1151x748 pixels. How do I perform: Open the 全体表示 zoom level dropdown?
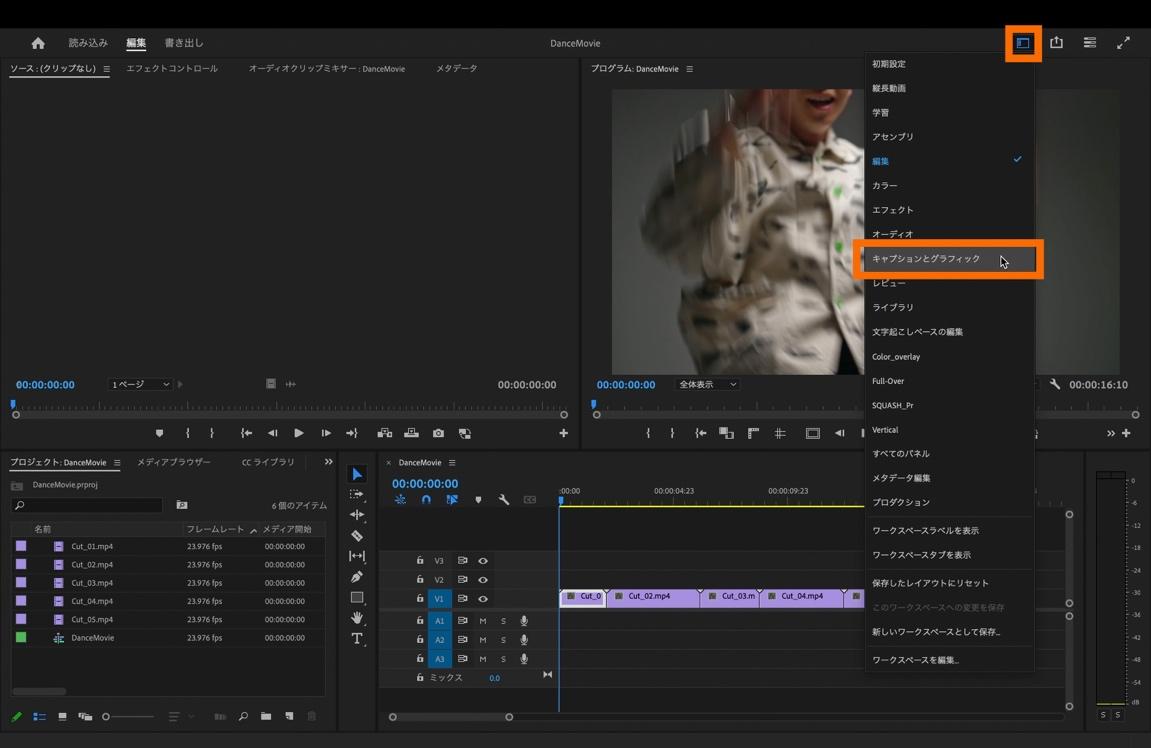[708, 384]
